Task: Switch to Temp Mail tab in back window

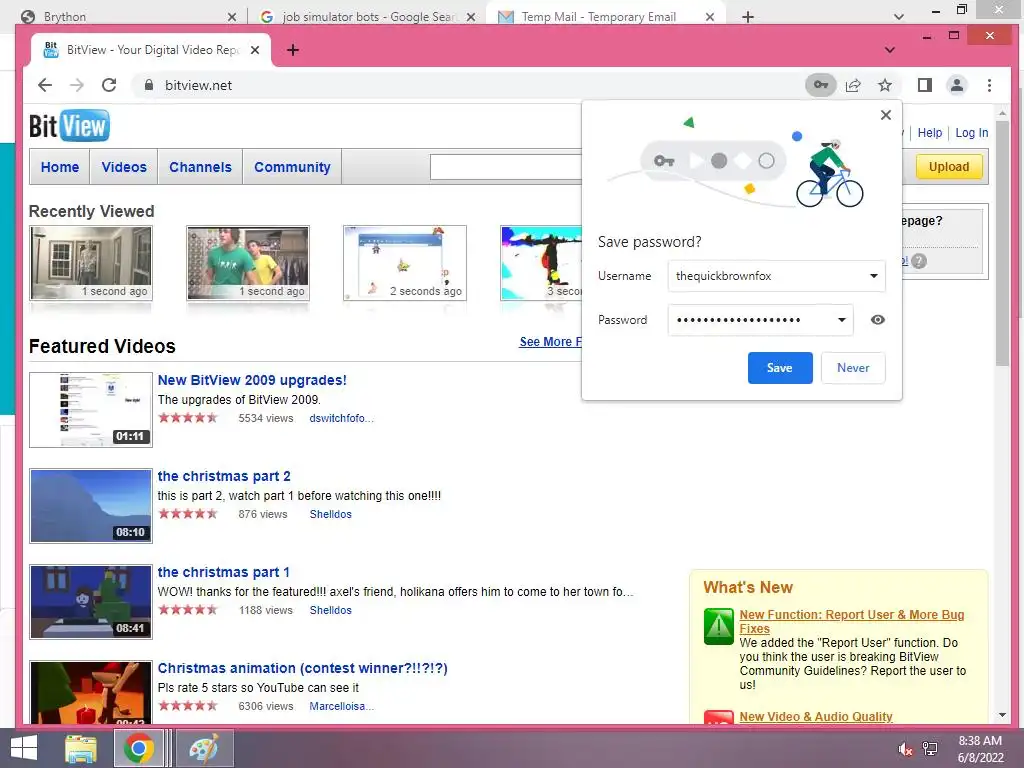Action: pos(606,16)
